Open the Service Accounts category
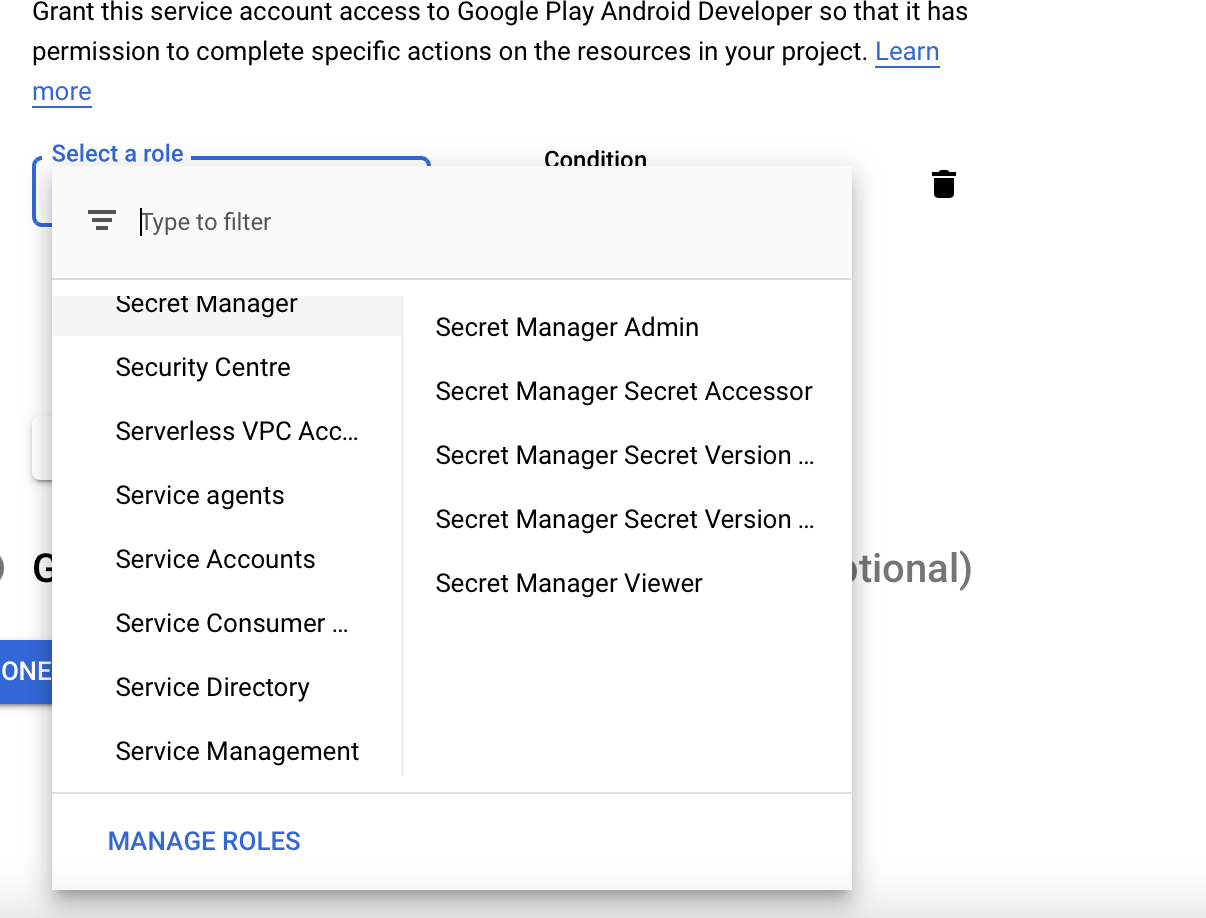This screenshot has width=1206, height=918. 216,559
